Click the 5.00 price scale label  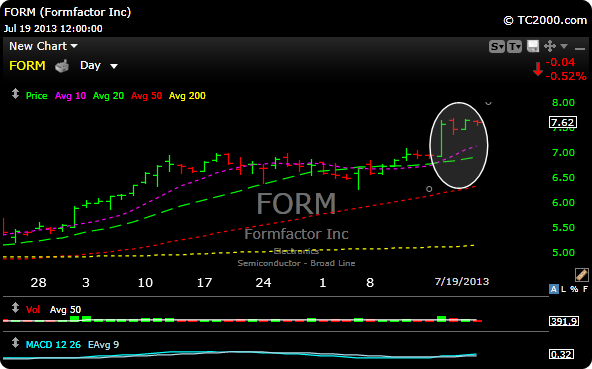pyautogui.click(x=563, y=252)
